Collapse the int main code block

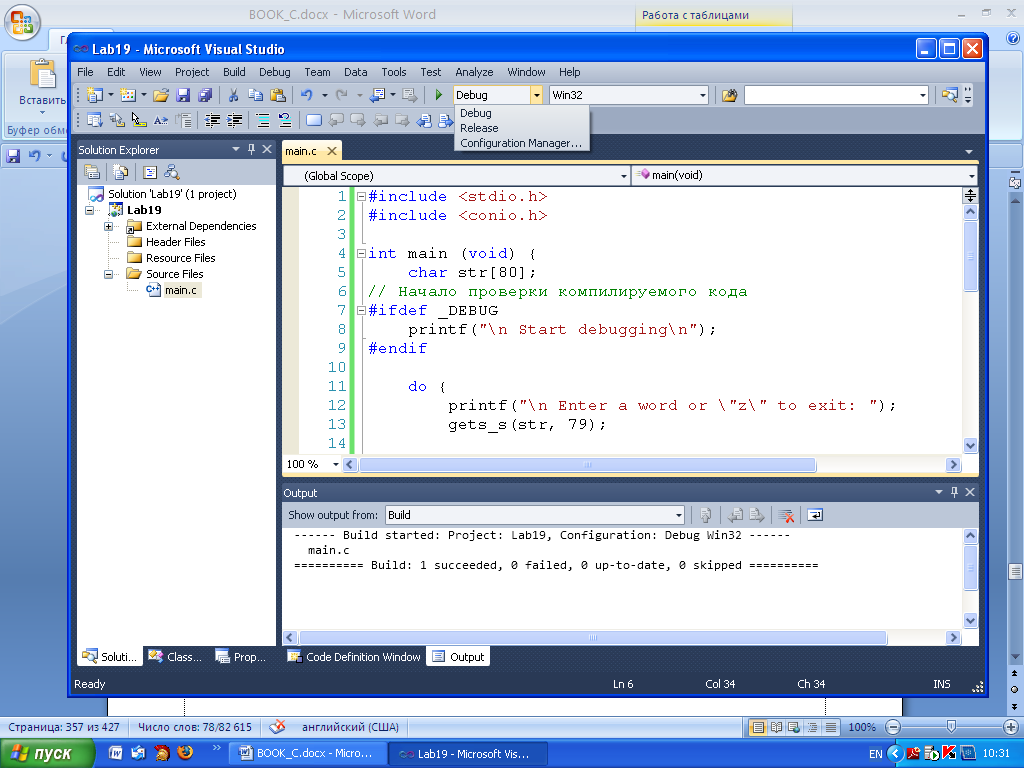[x=361, y=254]
